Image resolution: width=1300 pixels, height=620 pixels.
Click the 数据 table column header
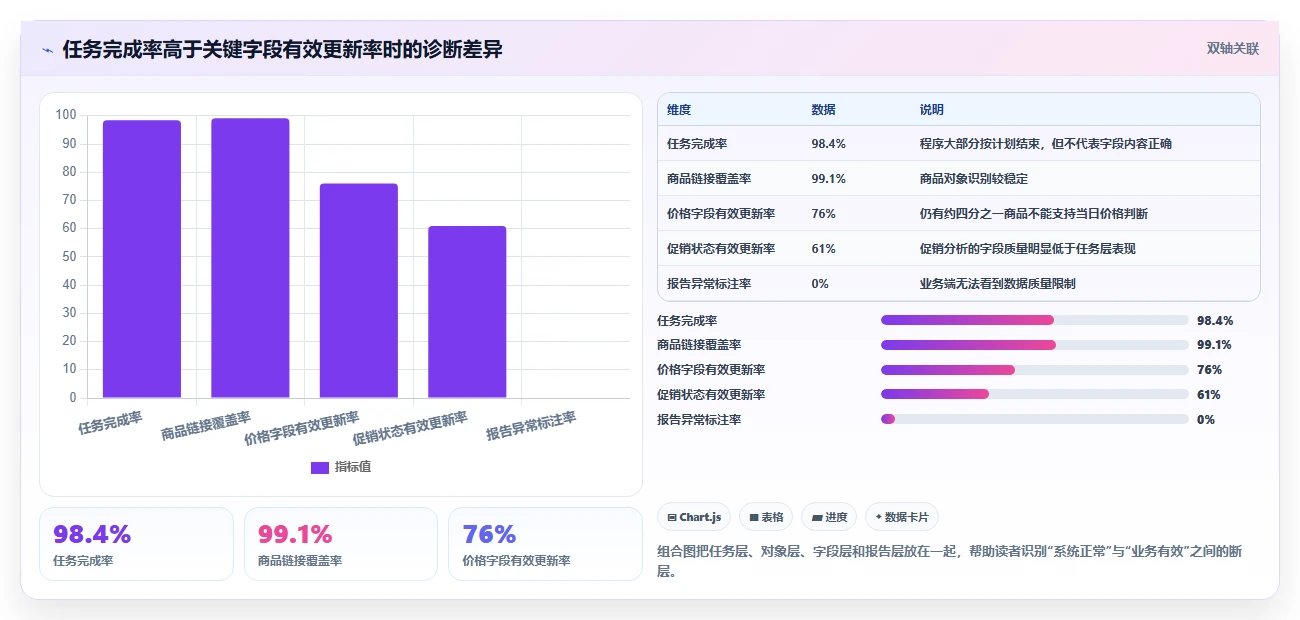(x=824, y=110)
